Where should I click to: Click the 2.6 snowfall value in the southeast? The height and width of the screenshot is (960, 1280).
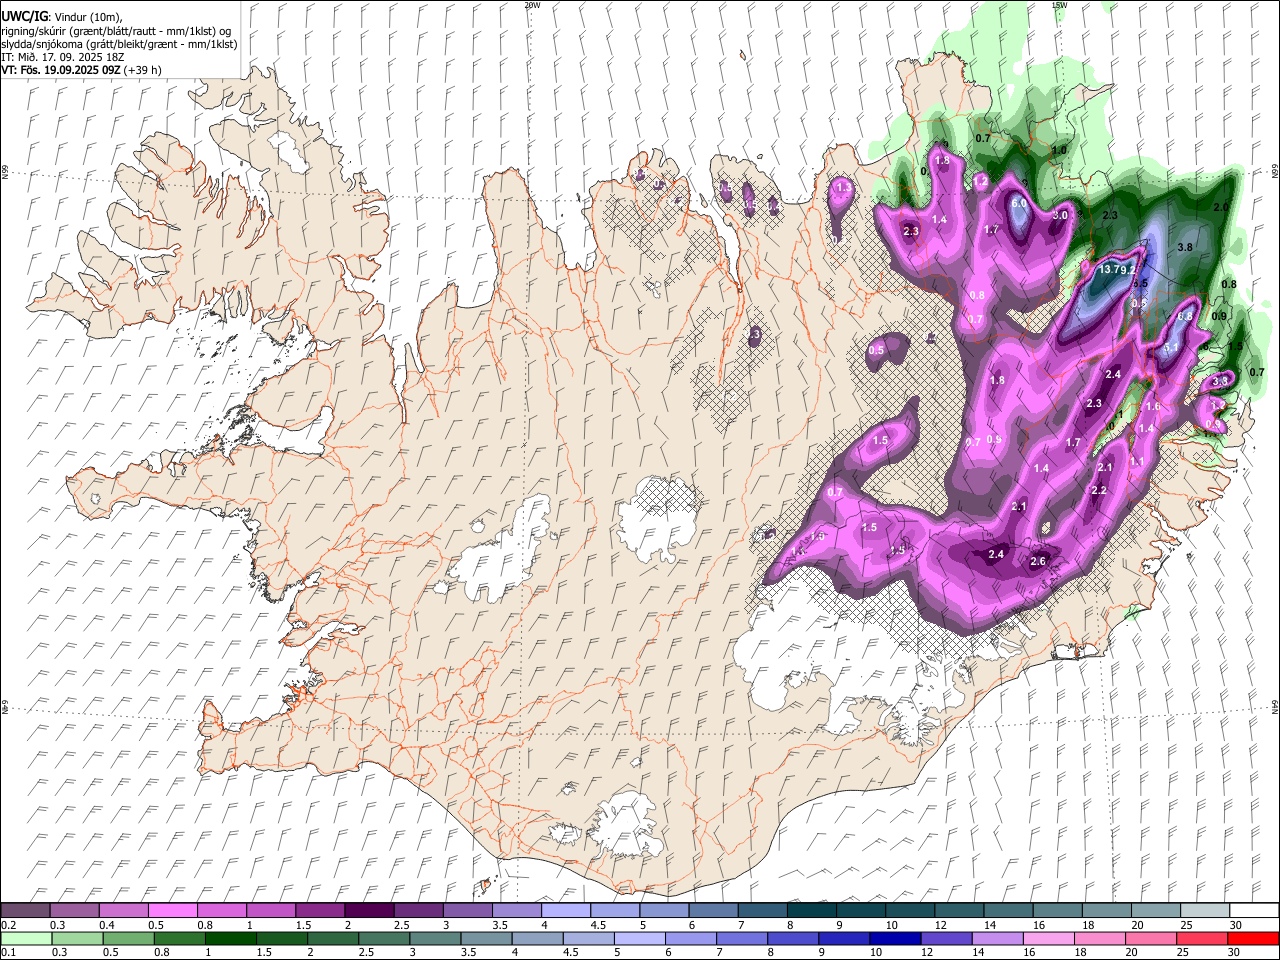(1038, 561)
